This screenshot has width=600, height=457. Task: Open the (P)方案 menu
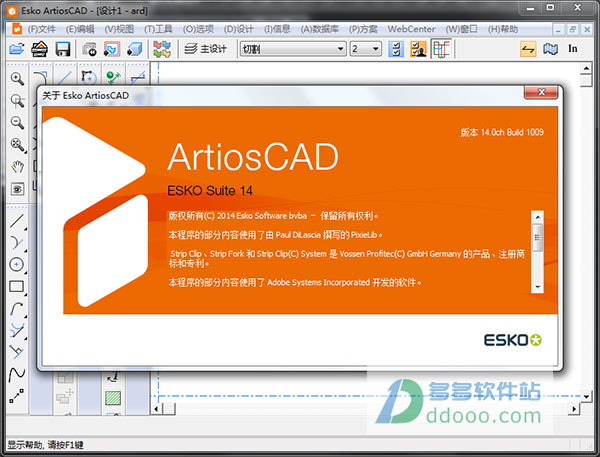click(363, 29)
